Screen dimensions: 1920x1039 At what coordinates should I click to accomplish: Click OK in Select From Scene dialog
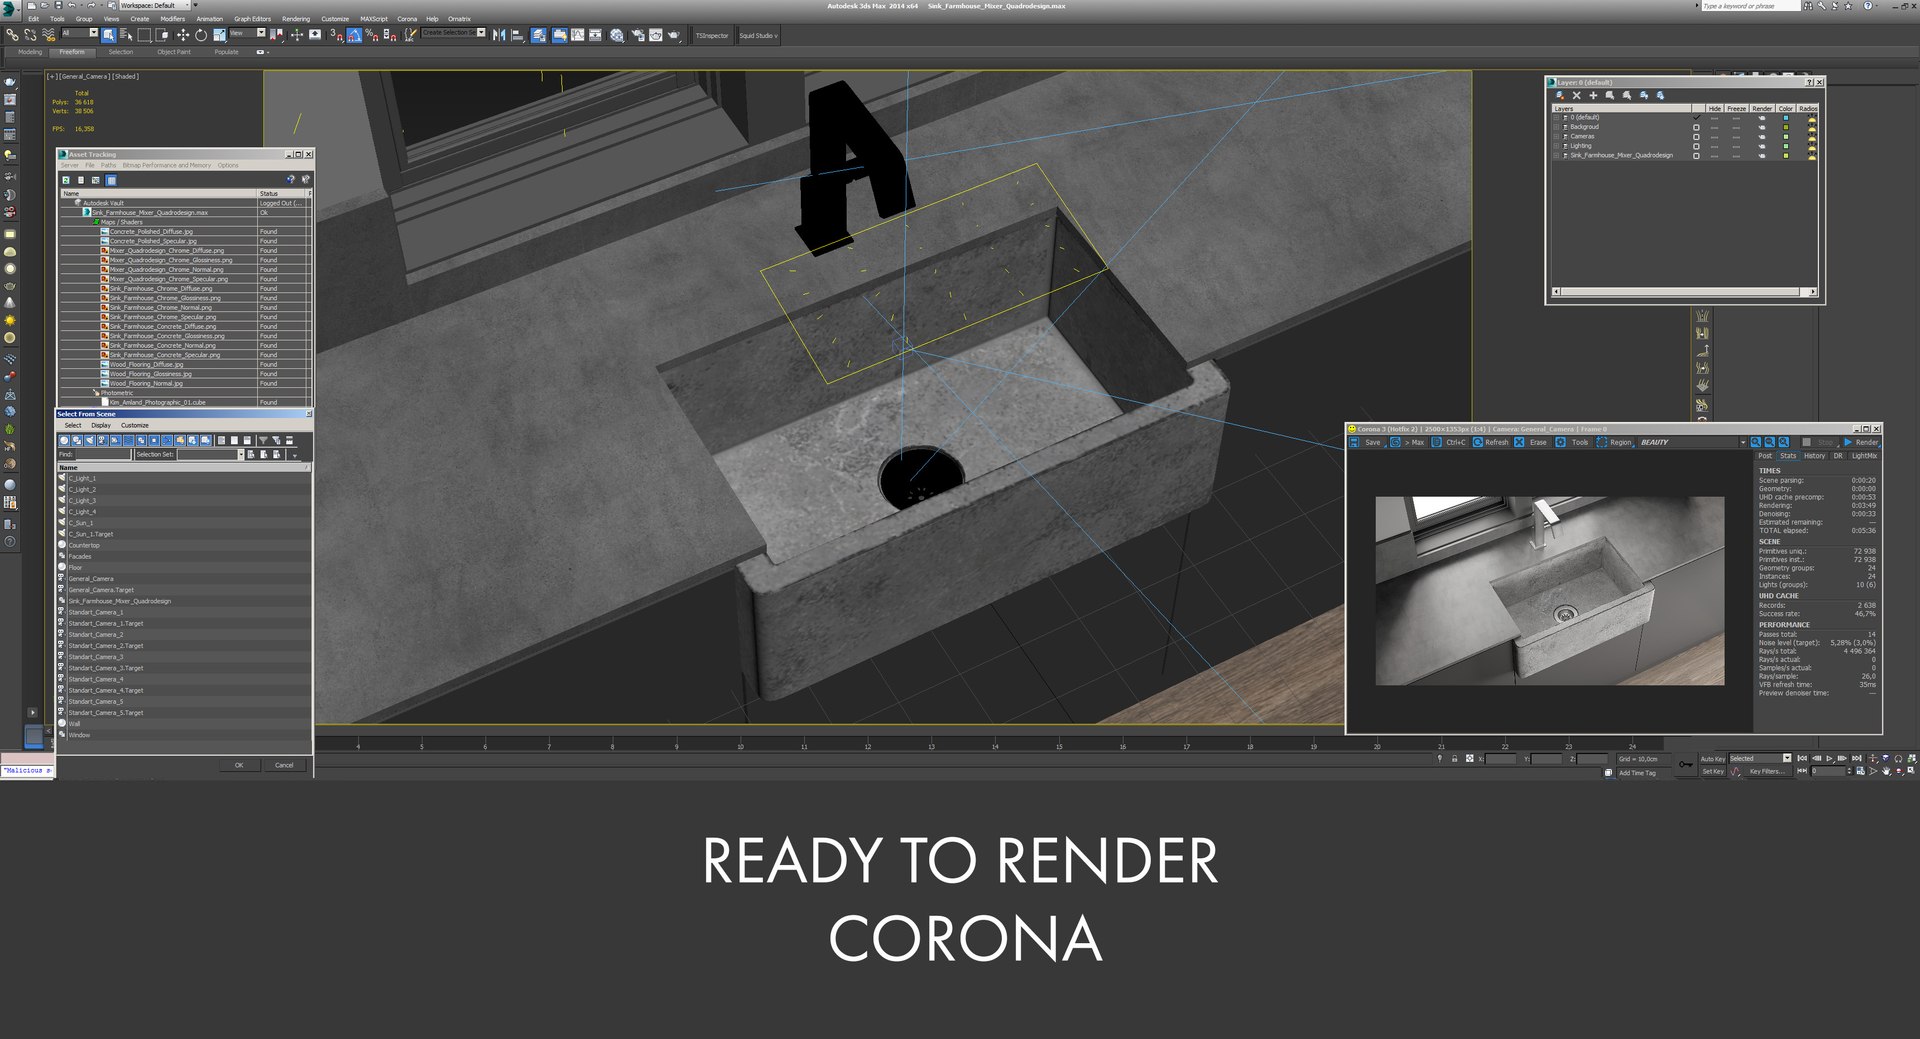coord(239,765)
